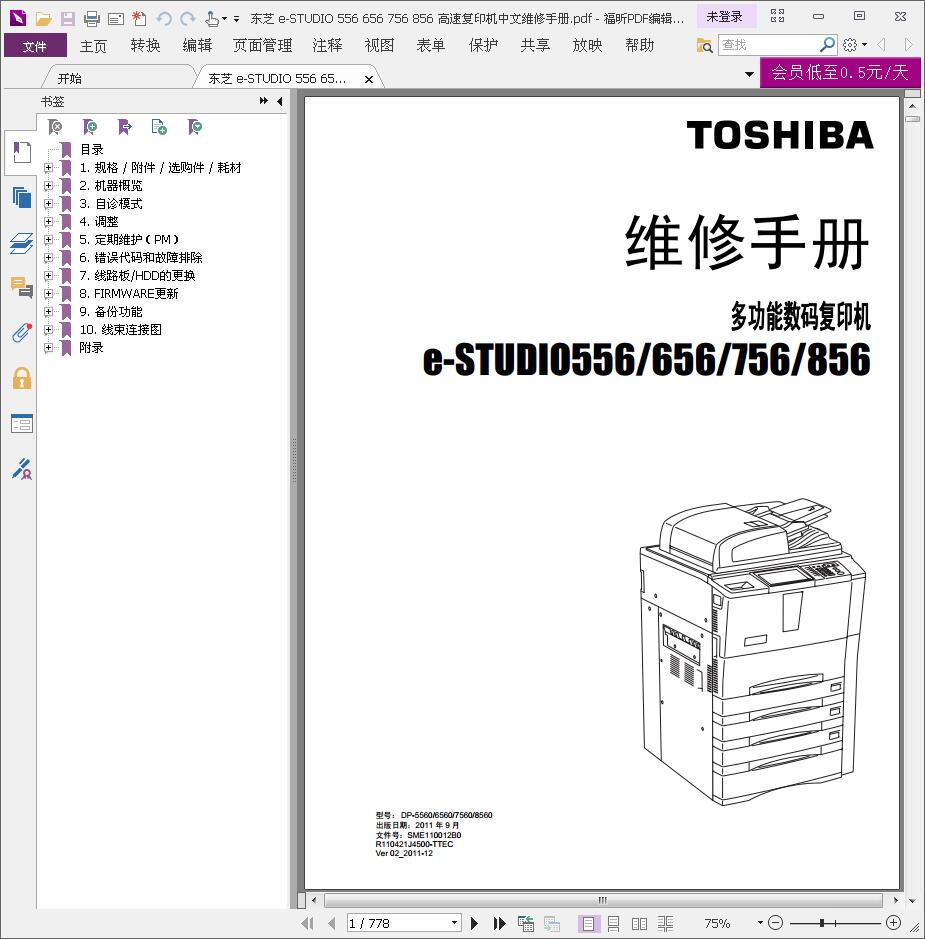Open the 目录 bookmark

coord(92,150)
